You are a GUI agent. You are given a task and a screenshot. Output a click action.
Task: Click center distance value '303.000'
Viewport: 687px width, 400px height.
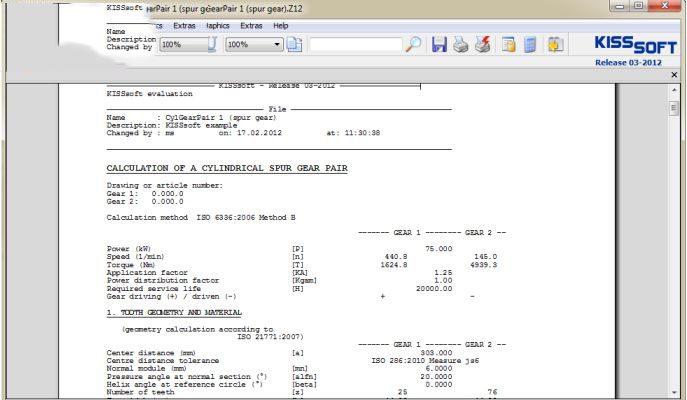436,353
